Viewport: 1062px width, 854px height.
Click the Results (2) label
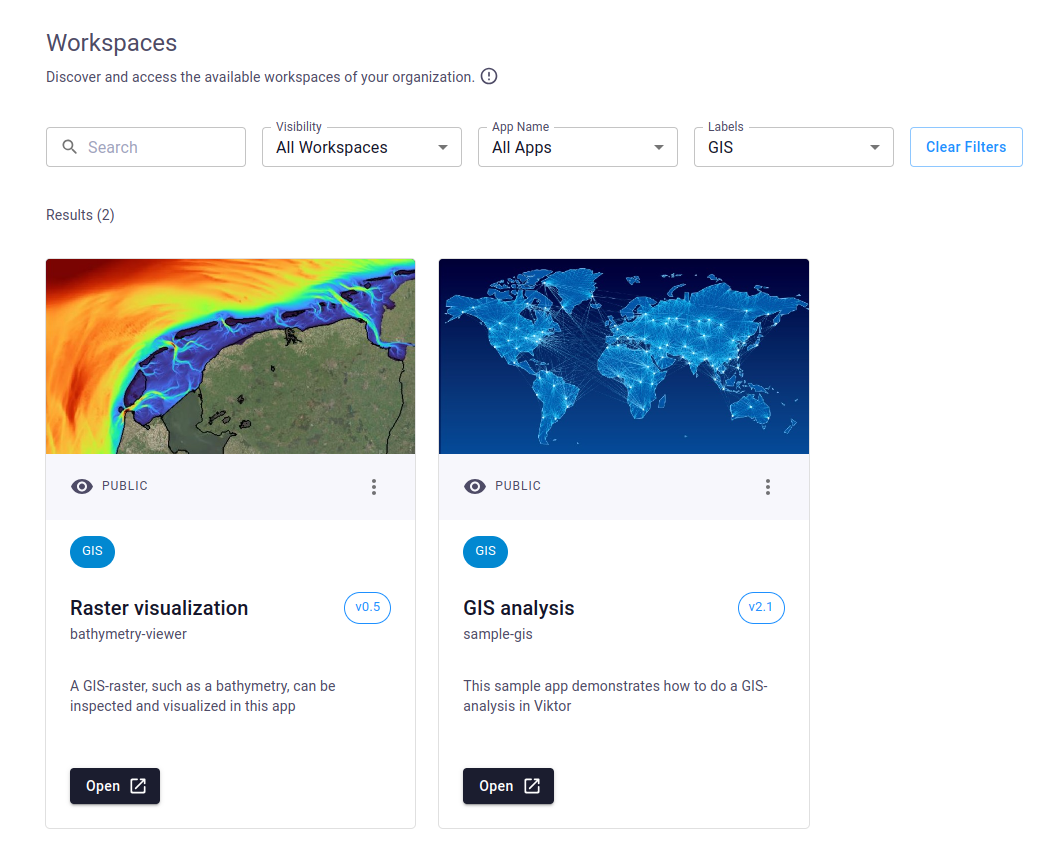[x=80, y=215]
